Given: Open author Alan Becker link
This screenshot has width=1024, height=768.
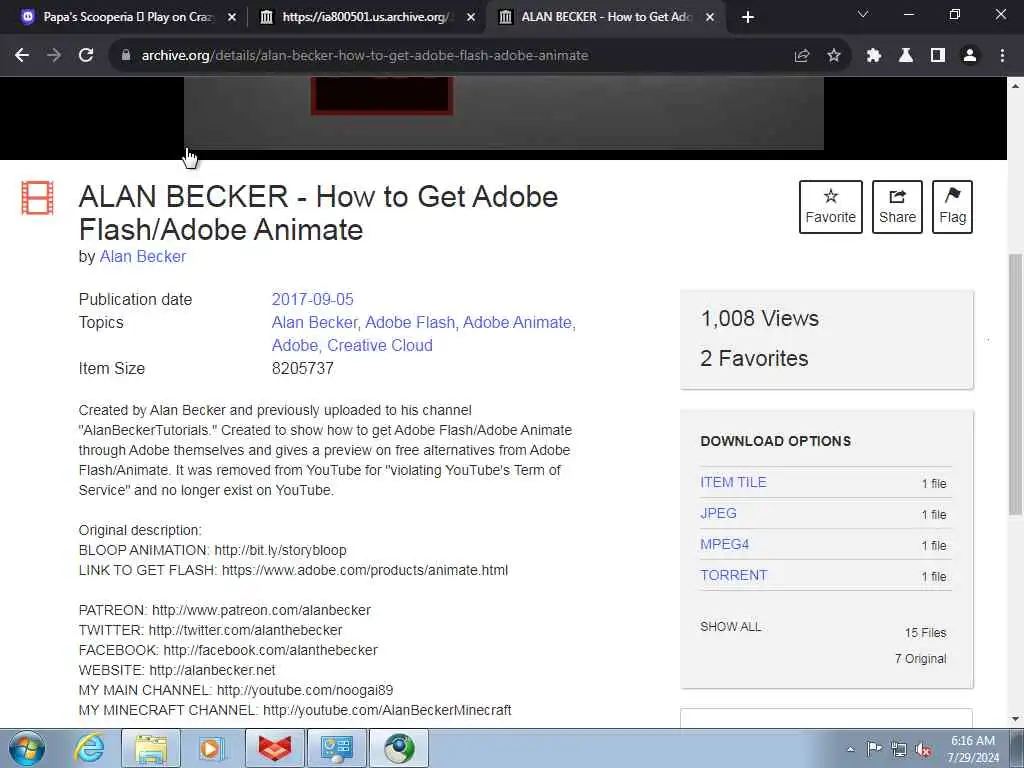Looking at the screenshot, I should click(x=142, y=257).
